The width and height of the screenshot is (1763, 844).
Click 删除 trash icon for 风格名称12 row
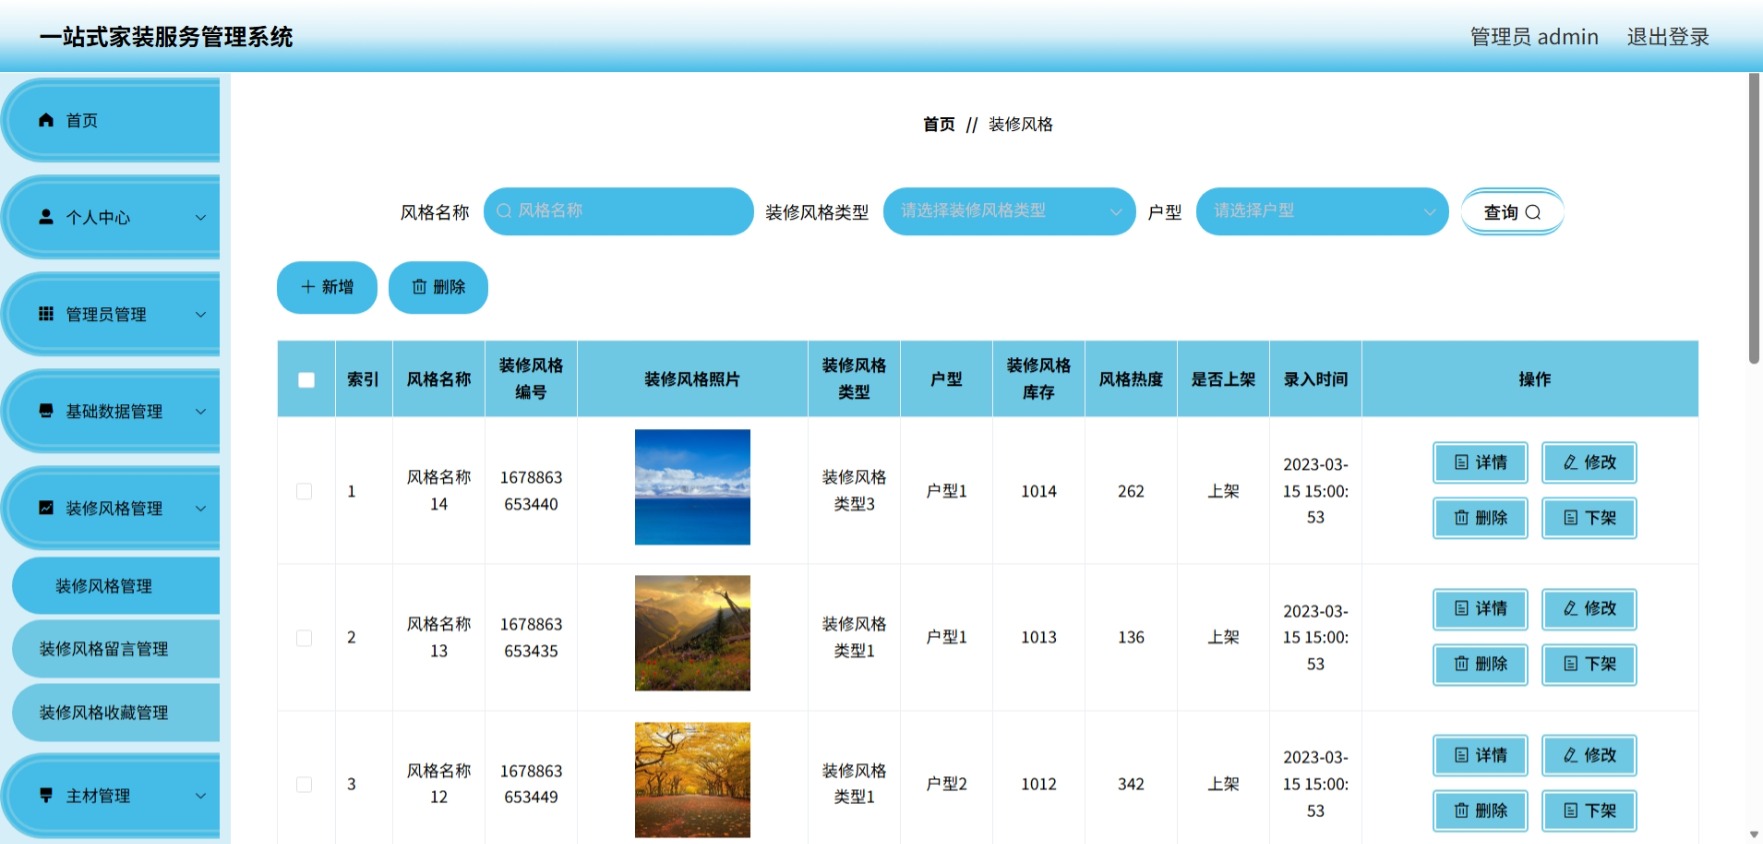coord(1461,811)
